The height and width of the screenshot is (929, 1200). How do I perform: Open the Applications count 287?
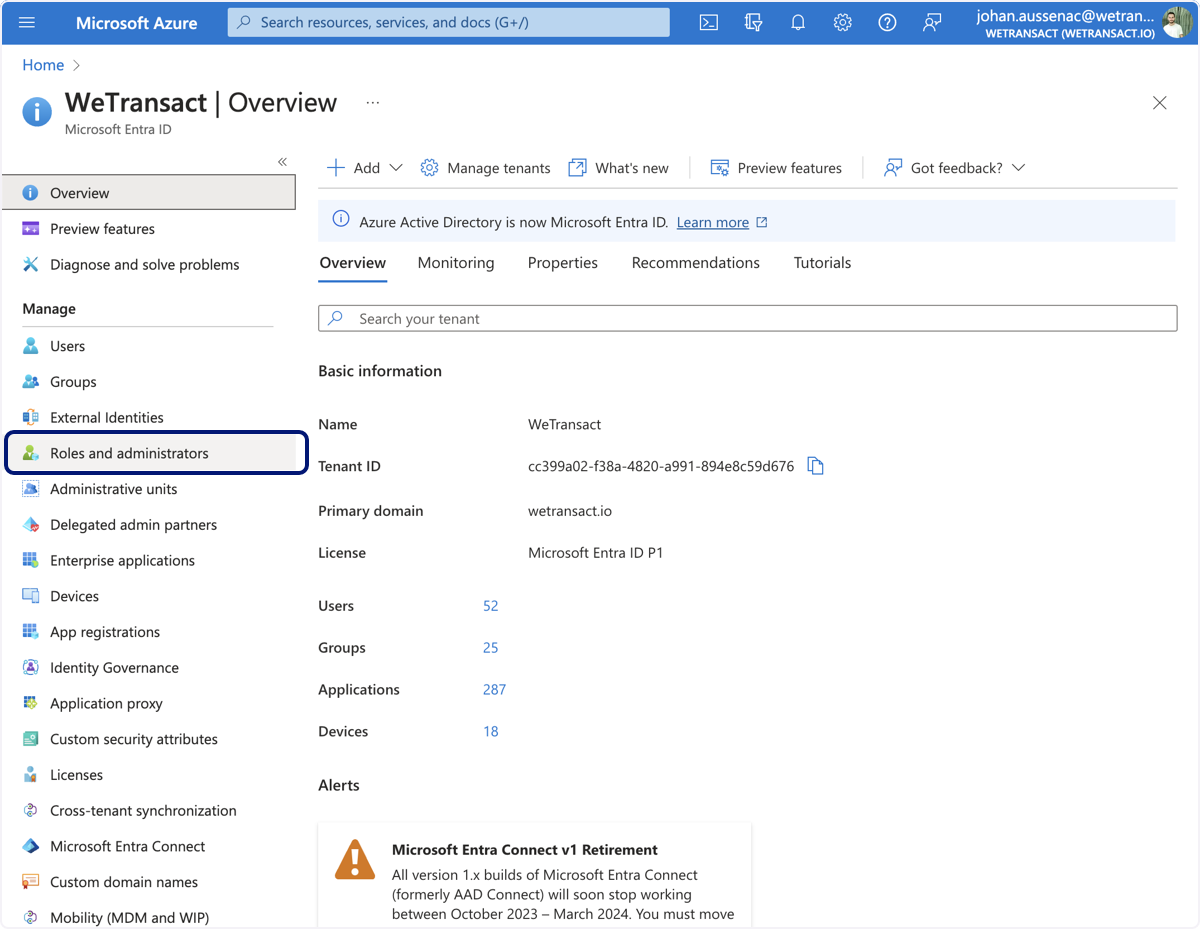click(x=494, y=690)
